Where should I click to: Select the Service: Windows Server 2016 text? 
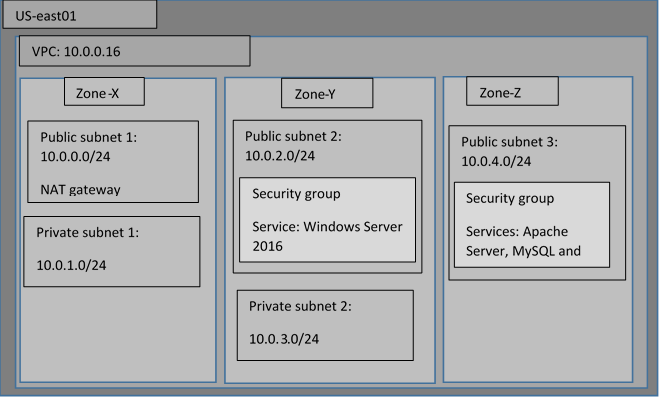(x=326, y=236)
